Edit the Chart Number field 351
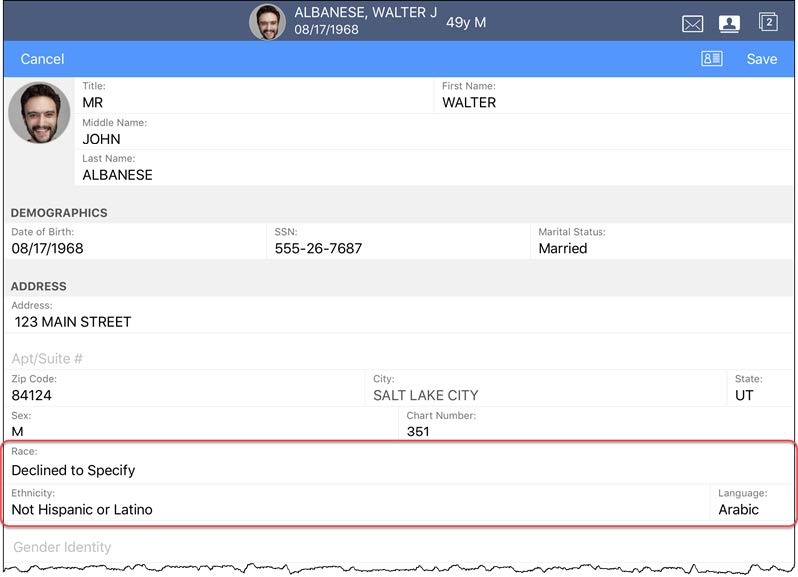Image resolution: width=798 pixels, height=577 pixels. [596, 424]
